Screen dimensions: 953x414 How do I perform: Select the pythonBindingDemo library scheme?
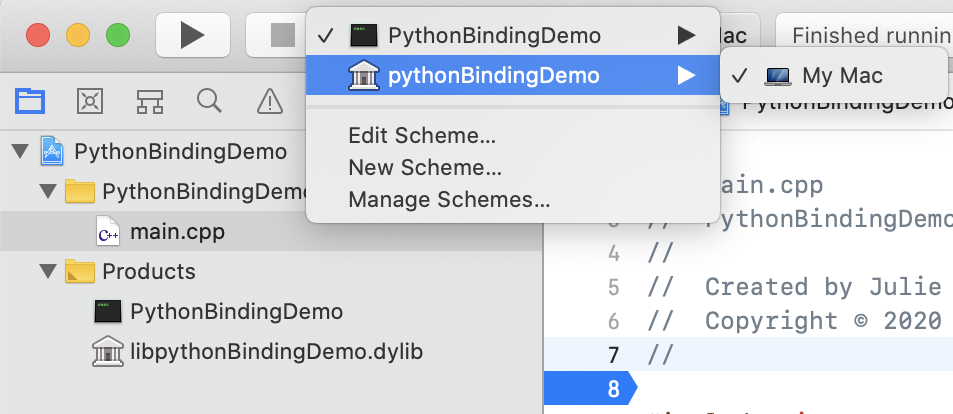512,75
